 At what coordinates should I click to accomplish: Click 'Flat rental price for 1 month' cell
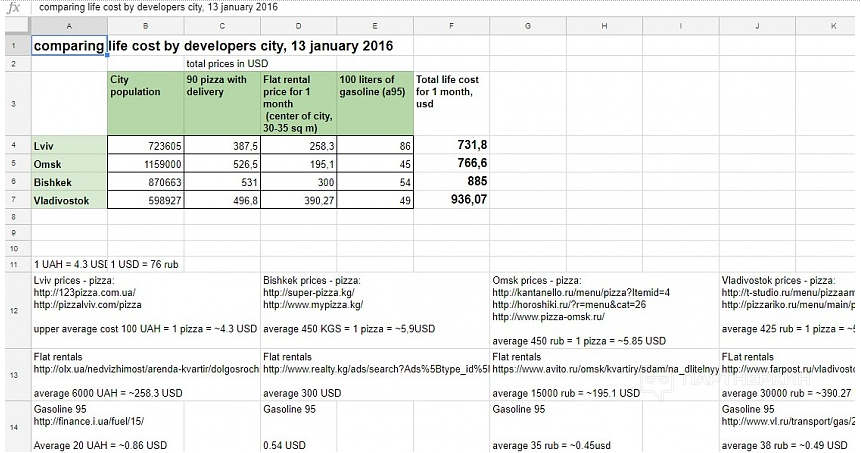pyautogui.click(x=298, y=103)
